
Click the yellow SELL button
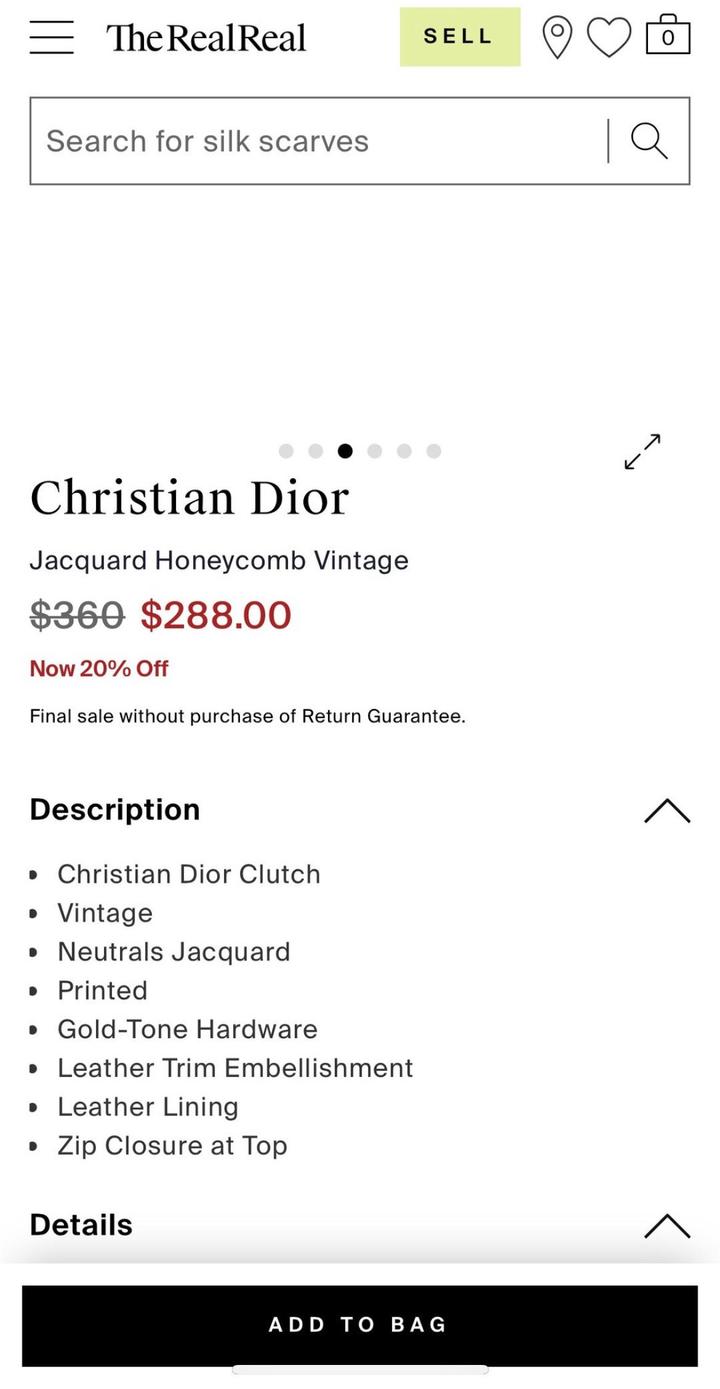[459, 37]
